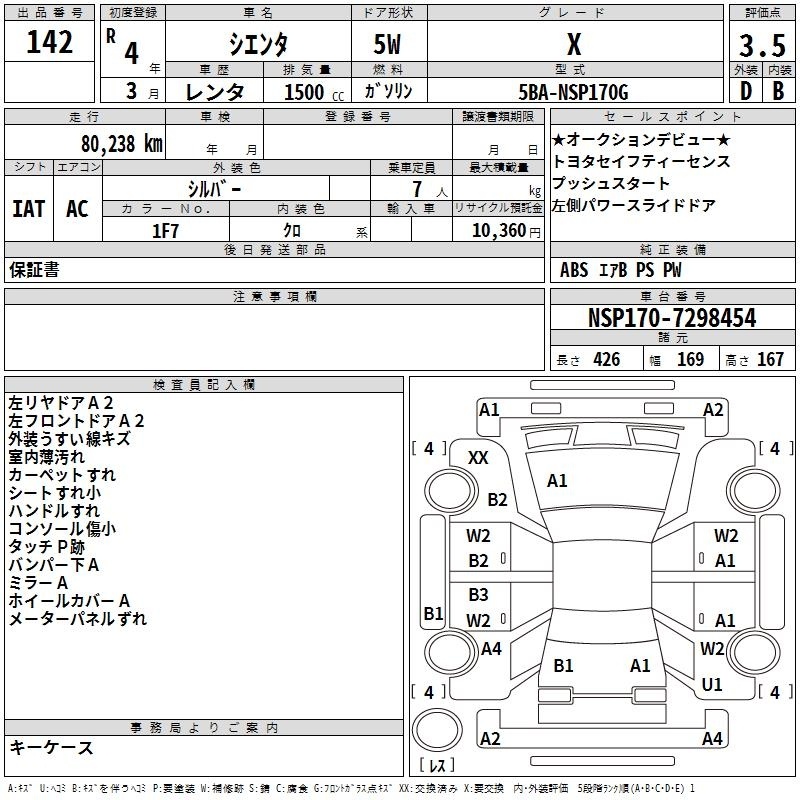The image size is (800, 800).
Task: Click the first registration year R 4
Action: tap(123, 47)
